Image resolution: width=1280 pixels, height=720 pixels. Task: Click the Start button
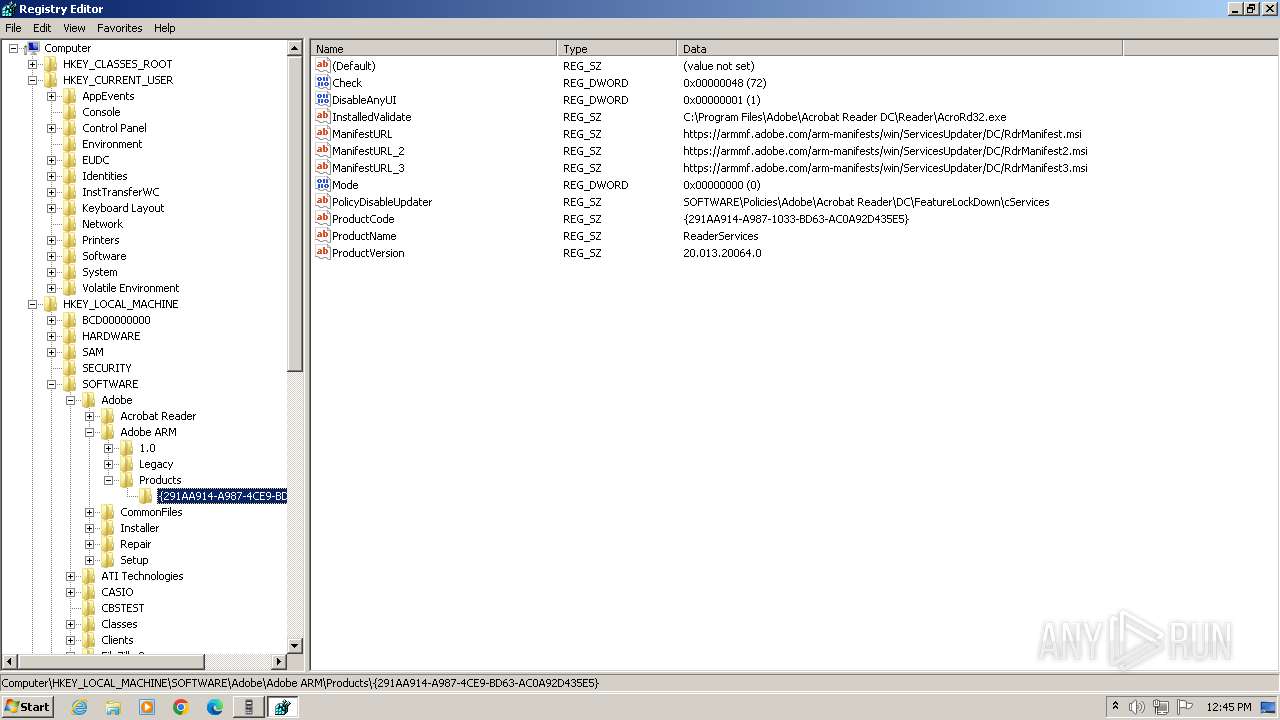27,706
